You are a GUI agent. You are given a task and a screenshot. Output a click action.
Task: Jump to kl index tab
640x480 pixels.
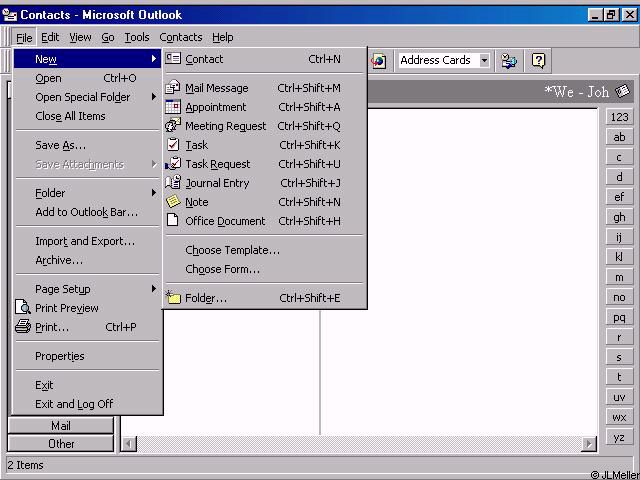tap(619, 257)
